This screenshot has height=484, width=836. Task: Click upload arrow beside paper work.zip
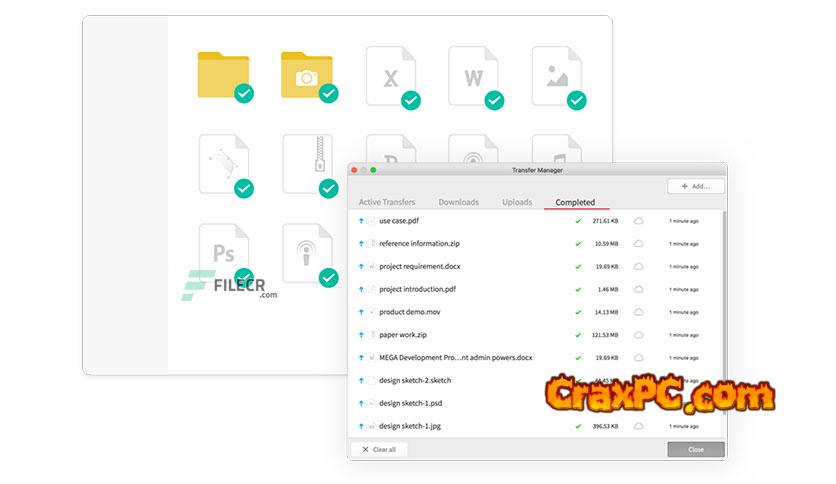point(361,335)
